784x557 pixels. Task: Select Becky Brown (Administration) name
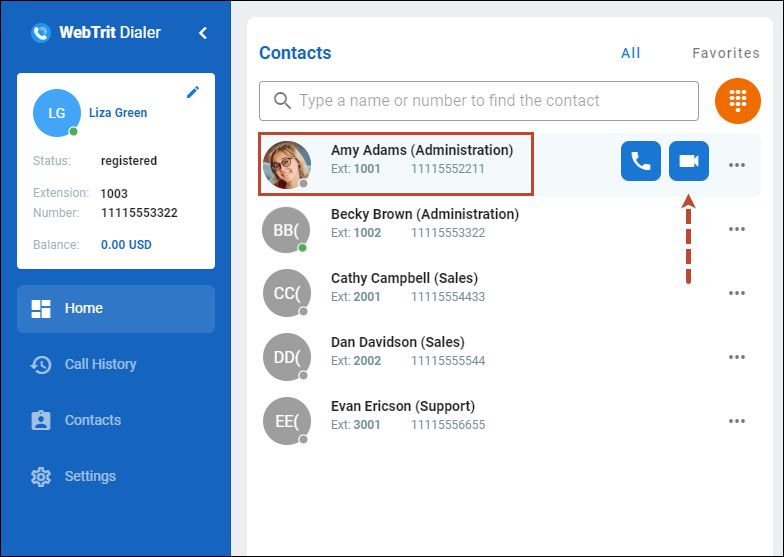pyautogui.click(x=425, y=214)
